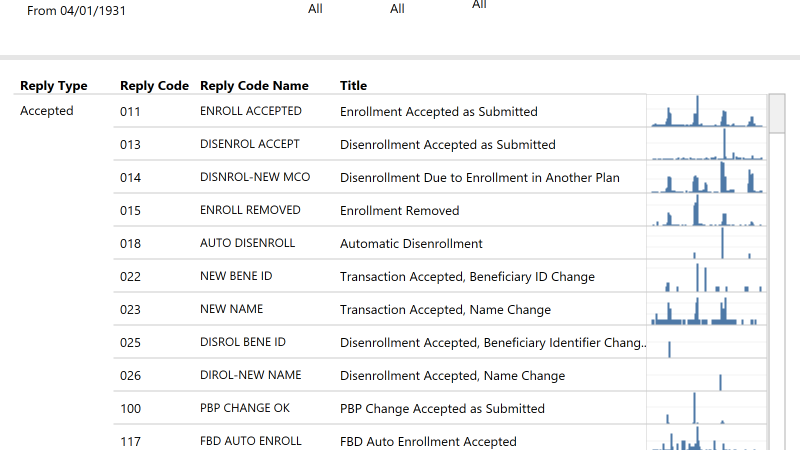This screenshot has height=450, width=800.
Task: Open the DISNROL-NEW MCO sparkline chart
Action: tap(706, 178)
